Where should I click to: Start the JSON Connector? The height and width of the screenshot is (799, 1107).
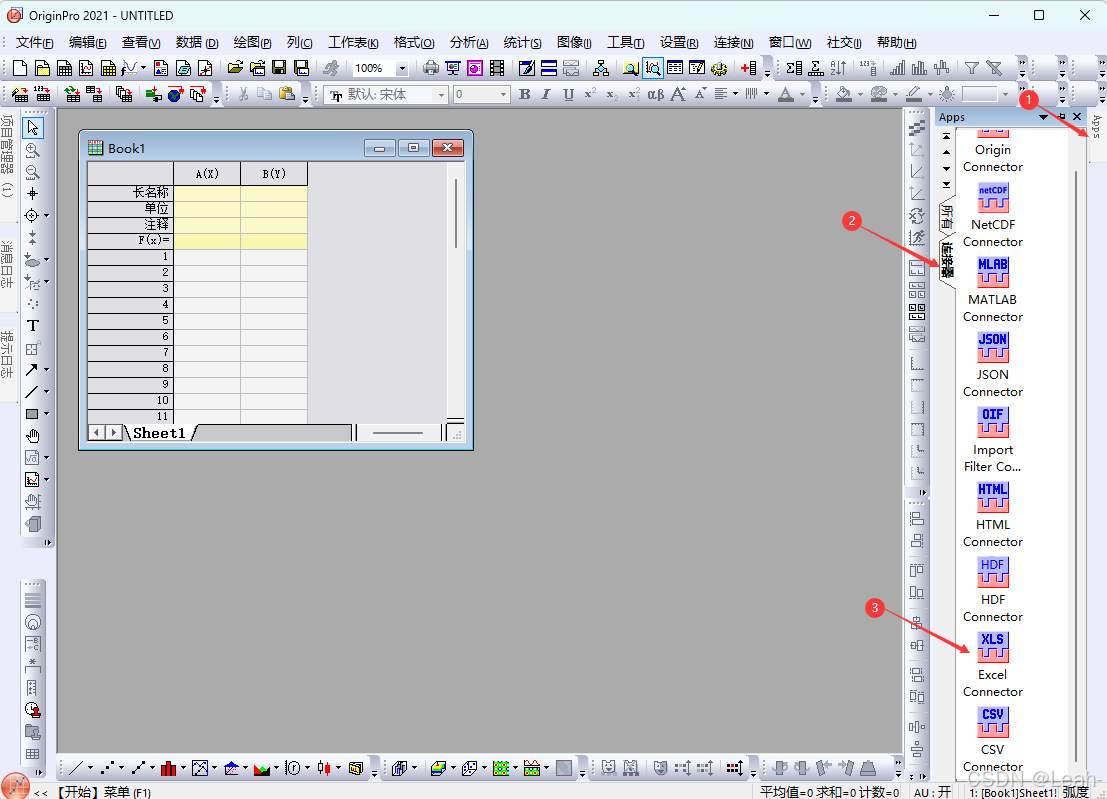coord(992,347)
